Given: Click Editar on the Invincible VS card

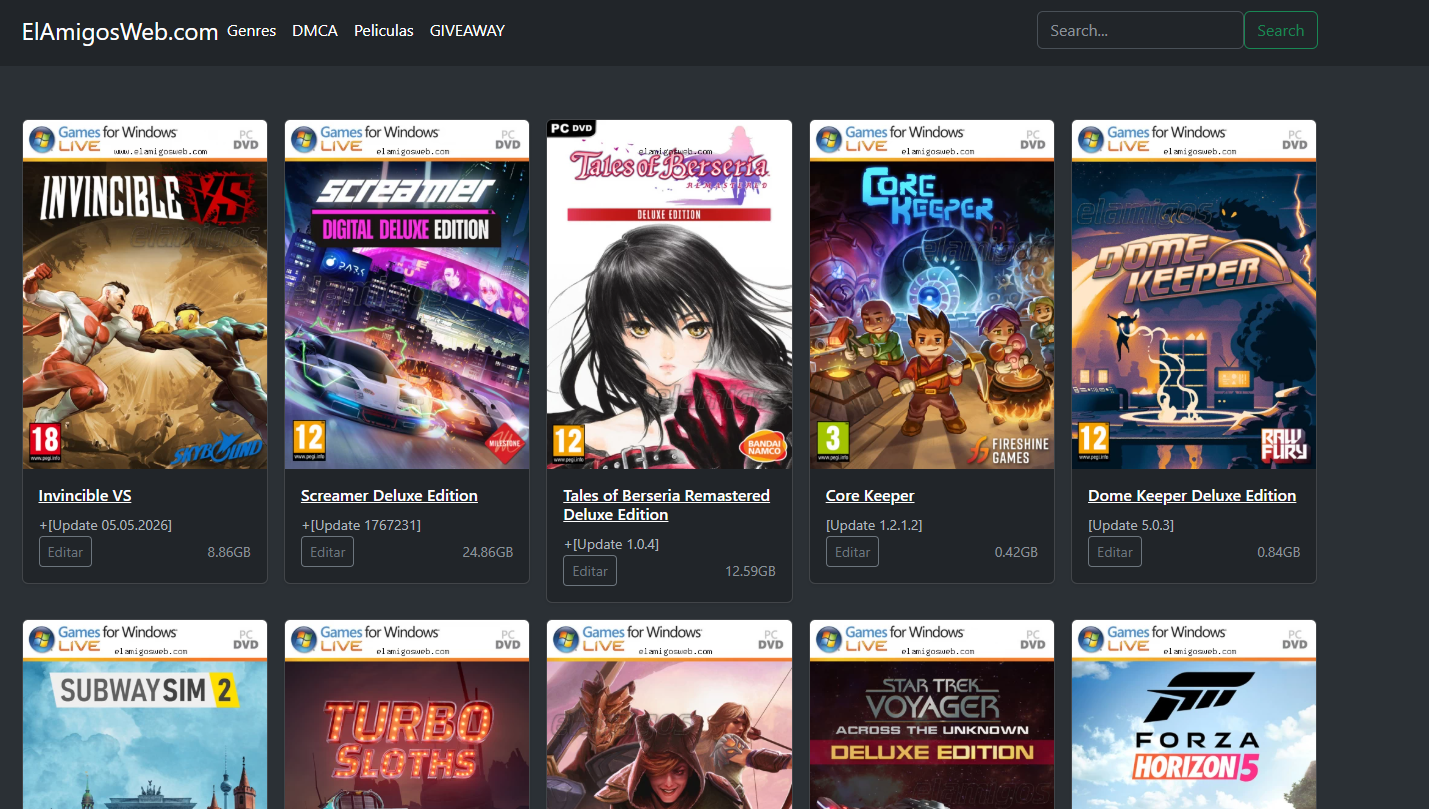Looking at the screenshot, I should (65, 552).
